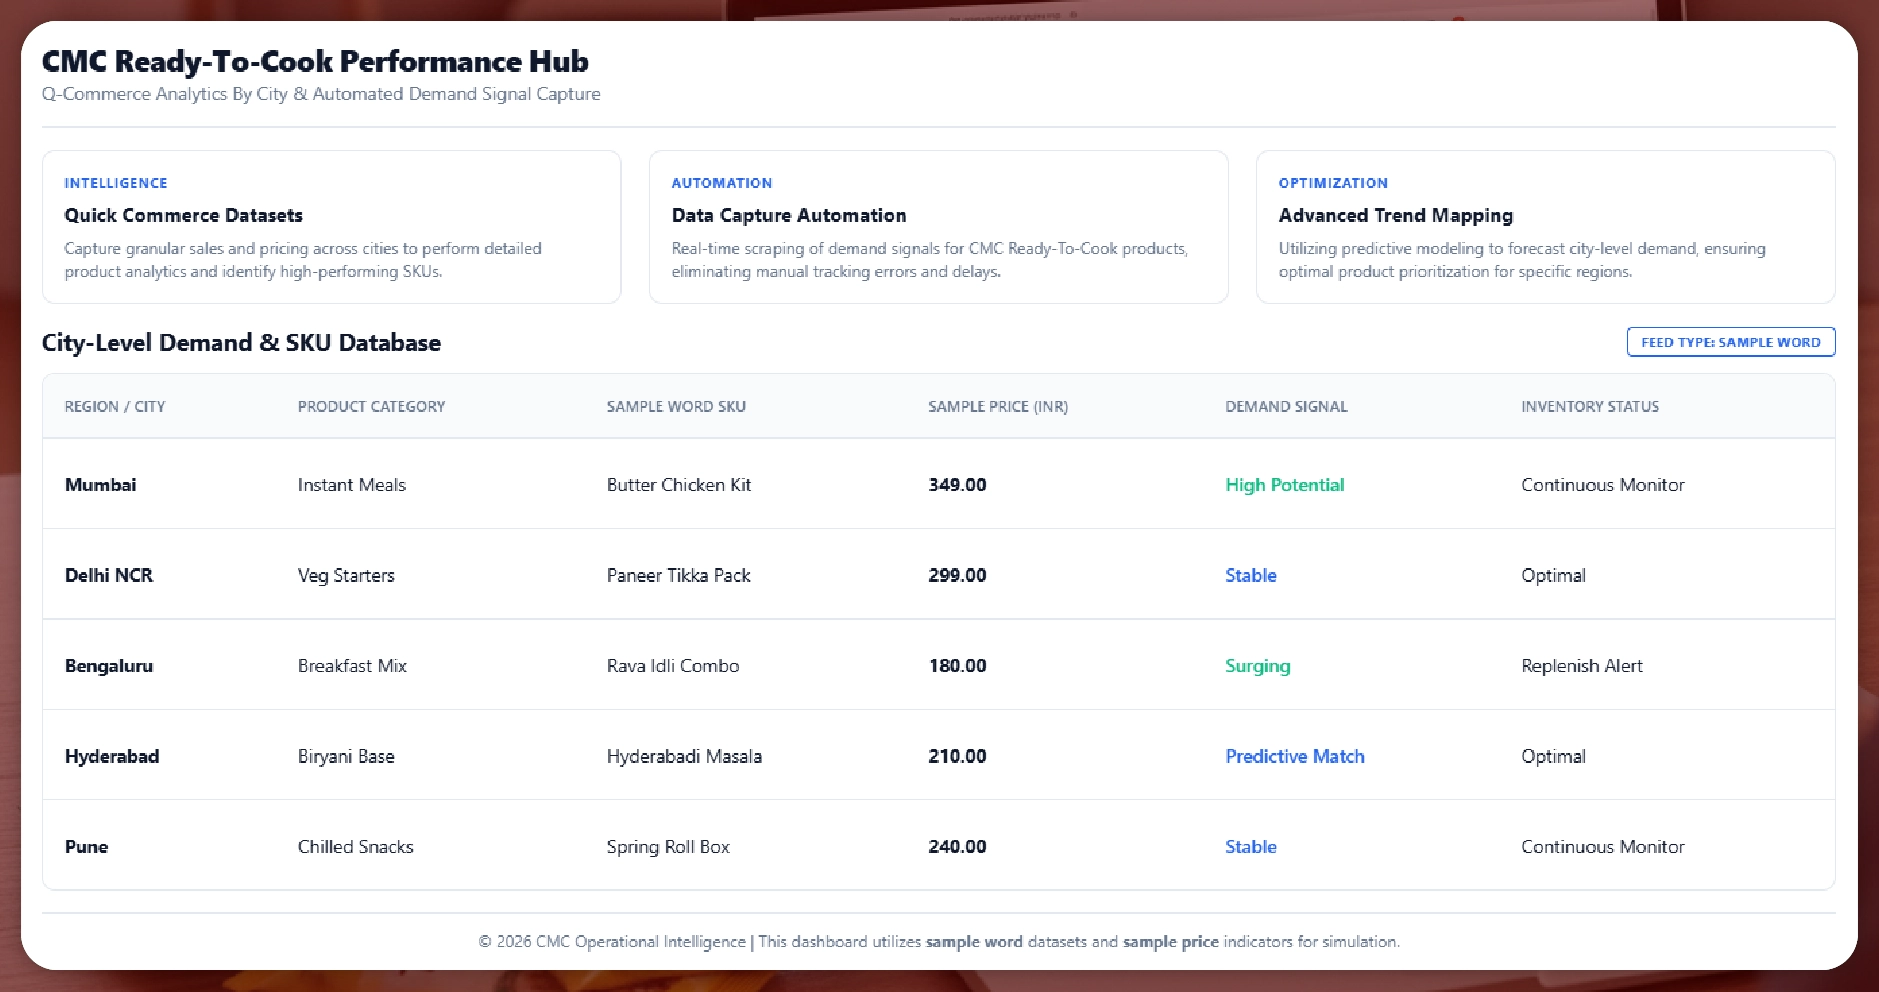Screen dimensions: 1879x992
Task: Click the CMC Ready-To-Cook Performance Hub title
Action: [315, 62]
